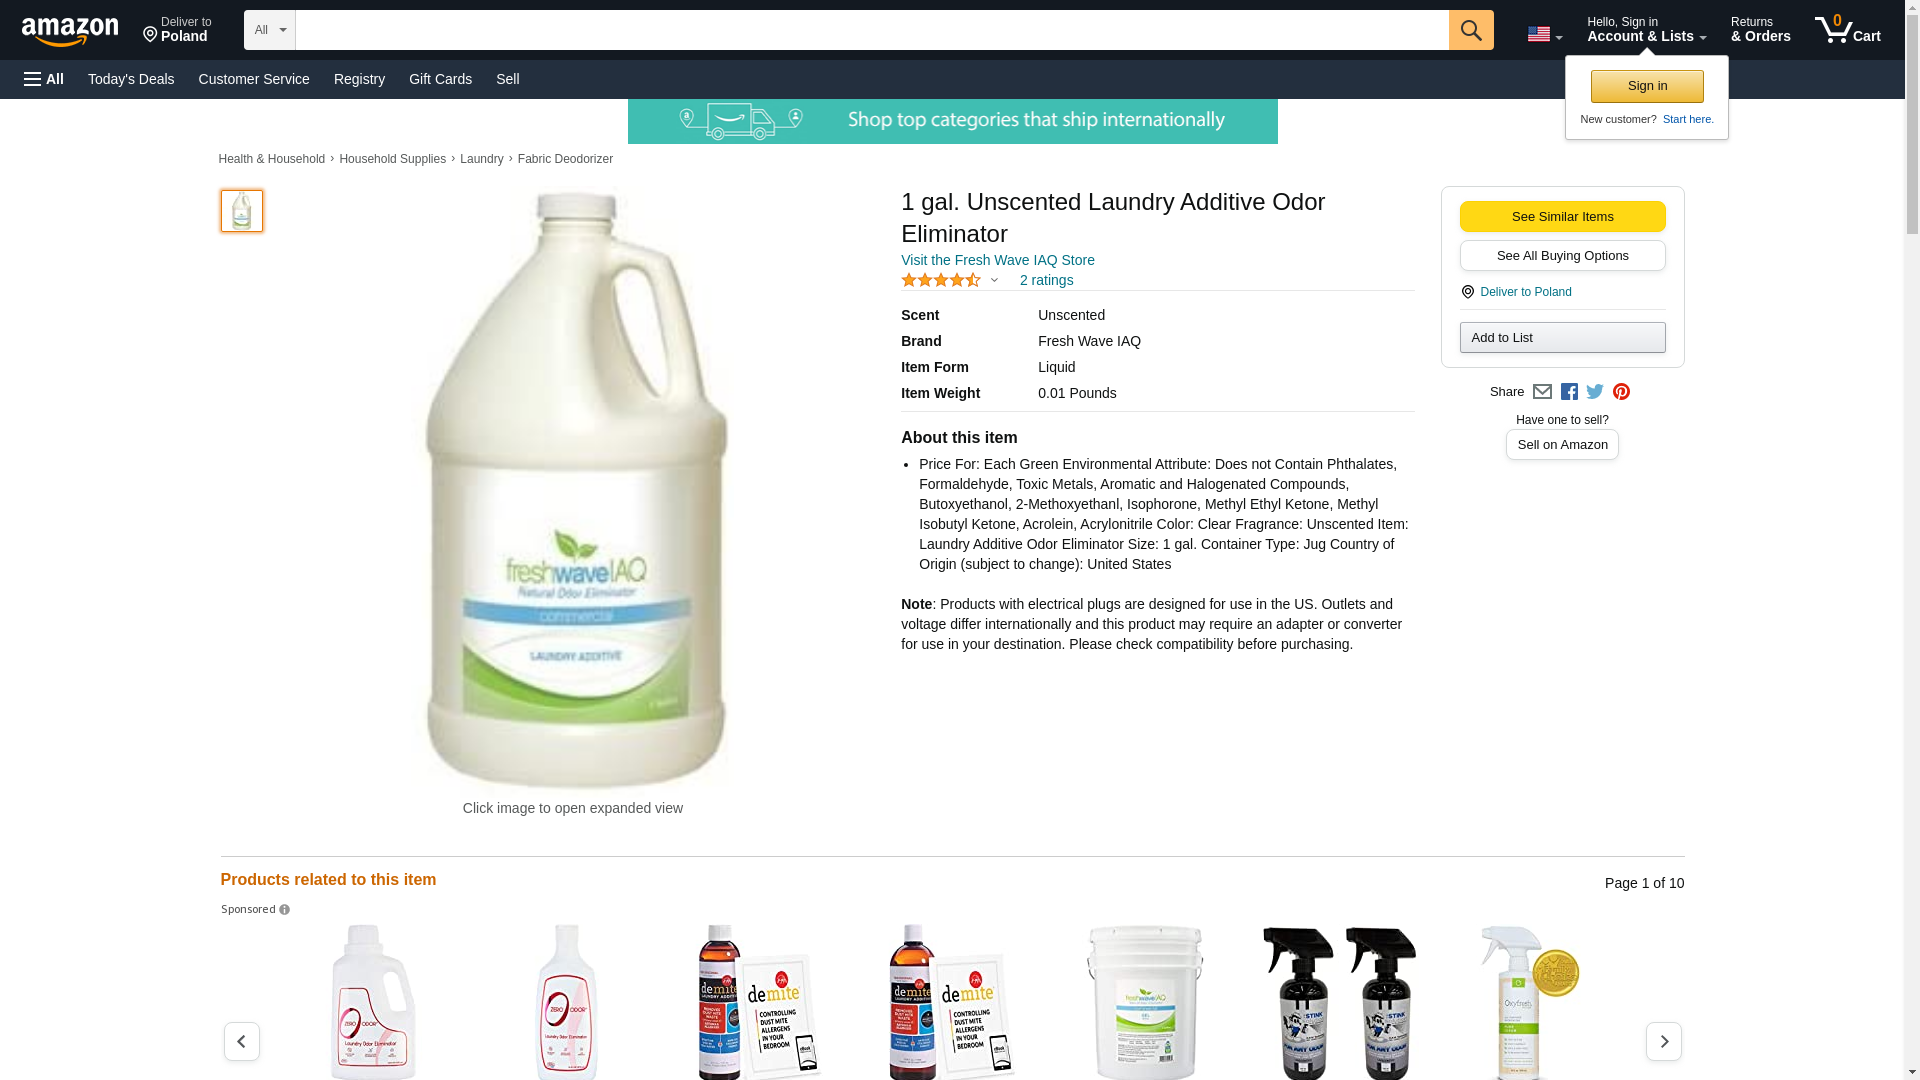The width and height of the screenshot is (1920, 1080).
Task: Focus the Amazon search input field
Action: 872,30
